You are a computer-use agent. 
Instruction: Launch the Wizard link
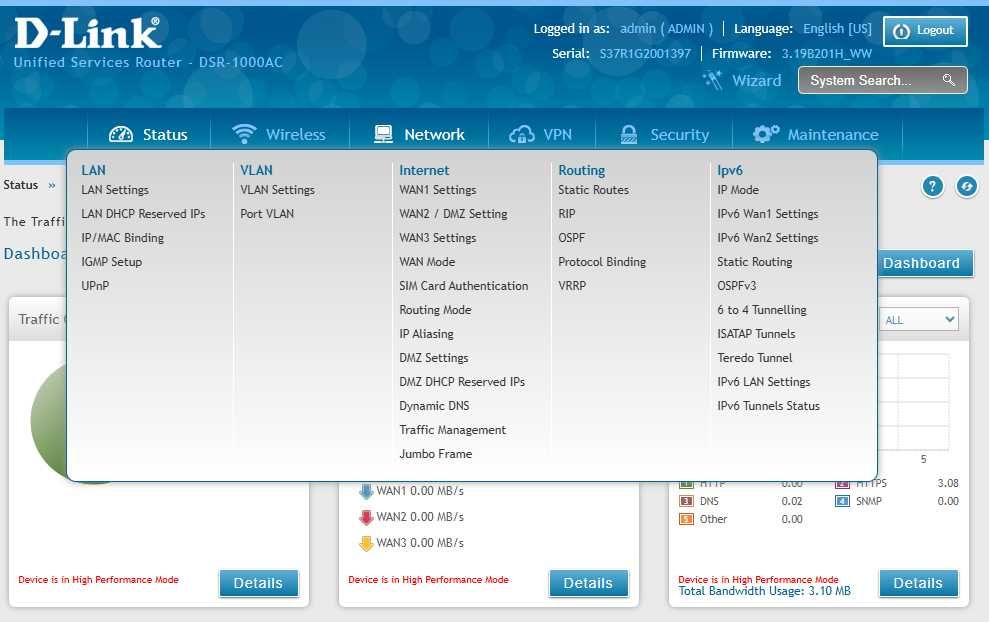click(x=756, y=81)
